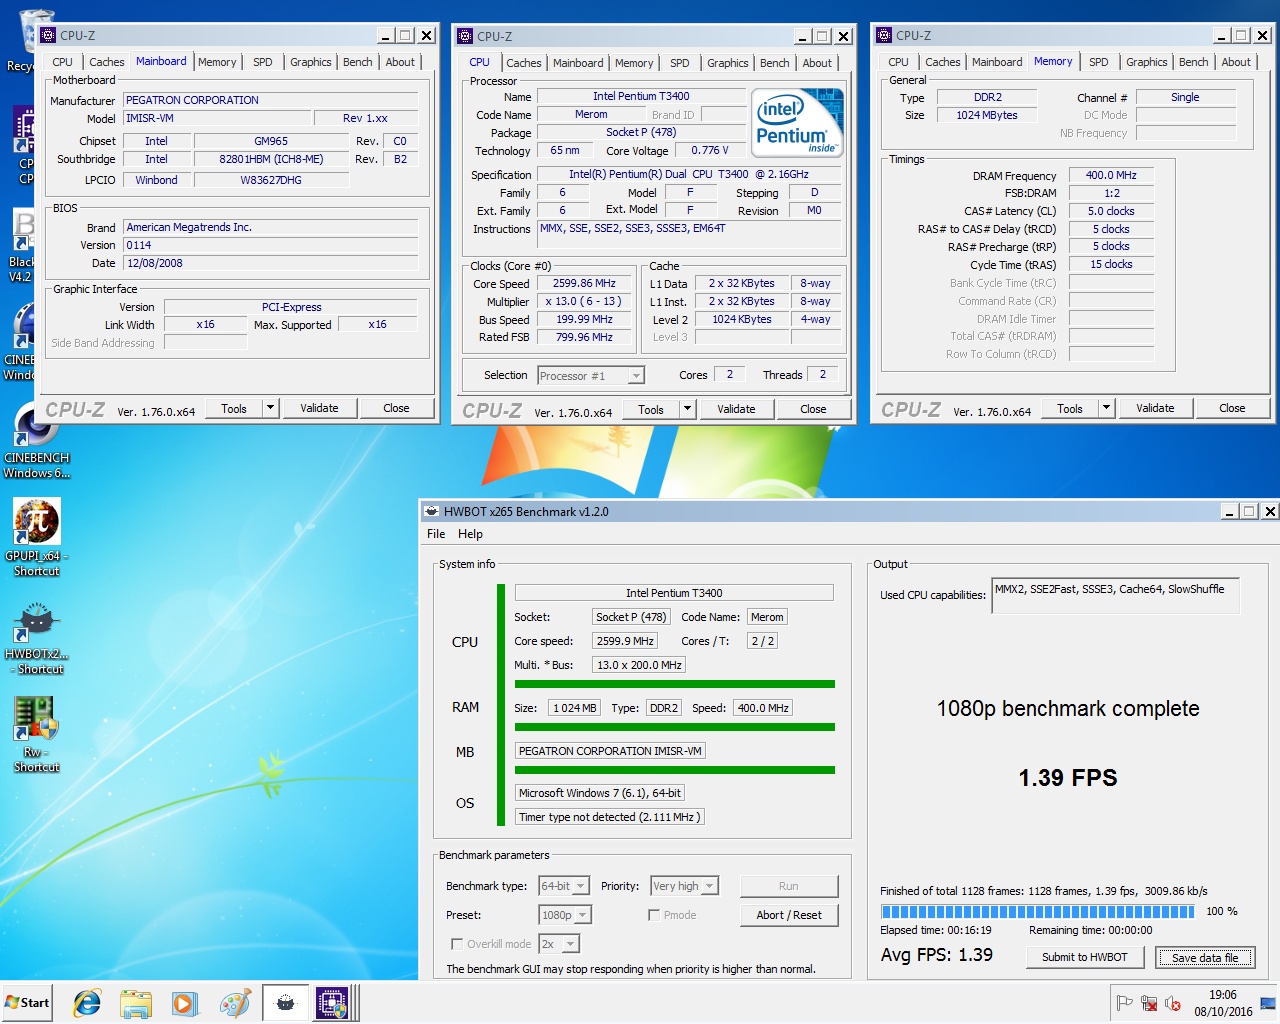Expand Tools arrow in Mainboard CPU-Z window
This screenshot has height=1024, width=1280.
270,408
